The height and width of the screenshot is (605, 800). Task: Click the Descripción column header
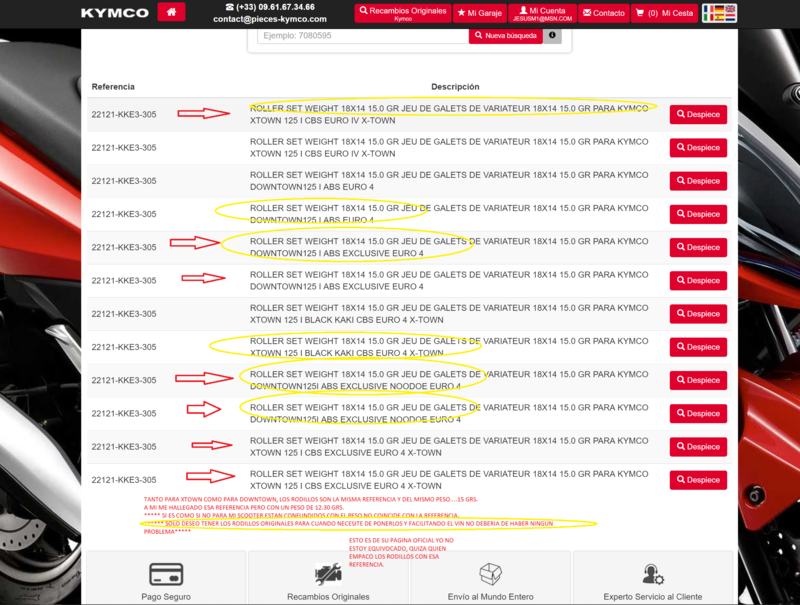point(455,87)
